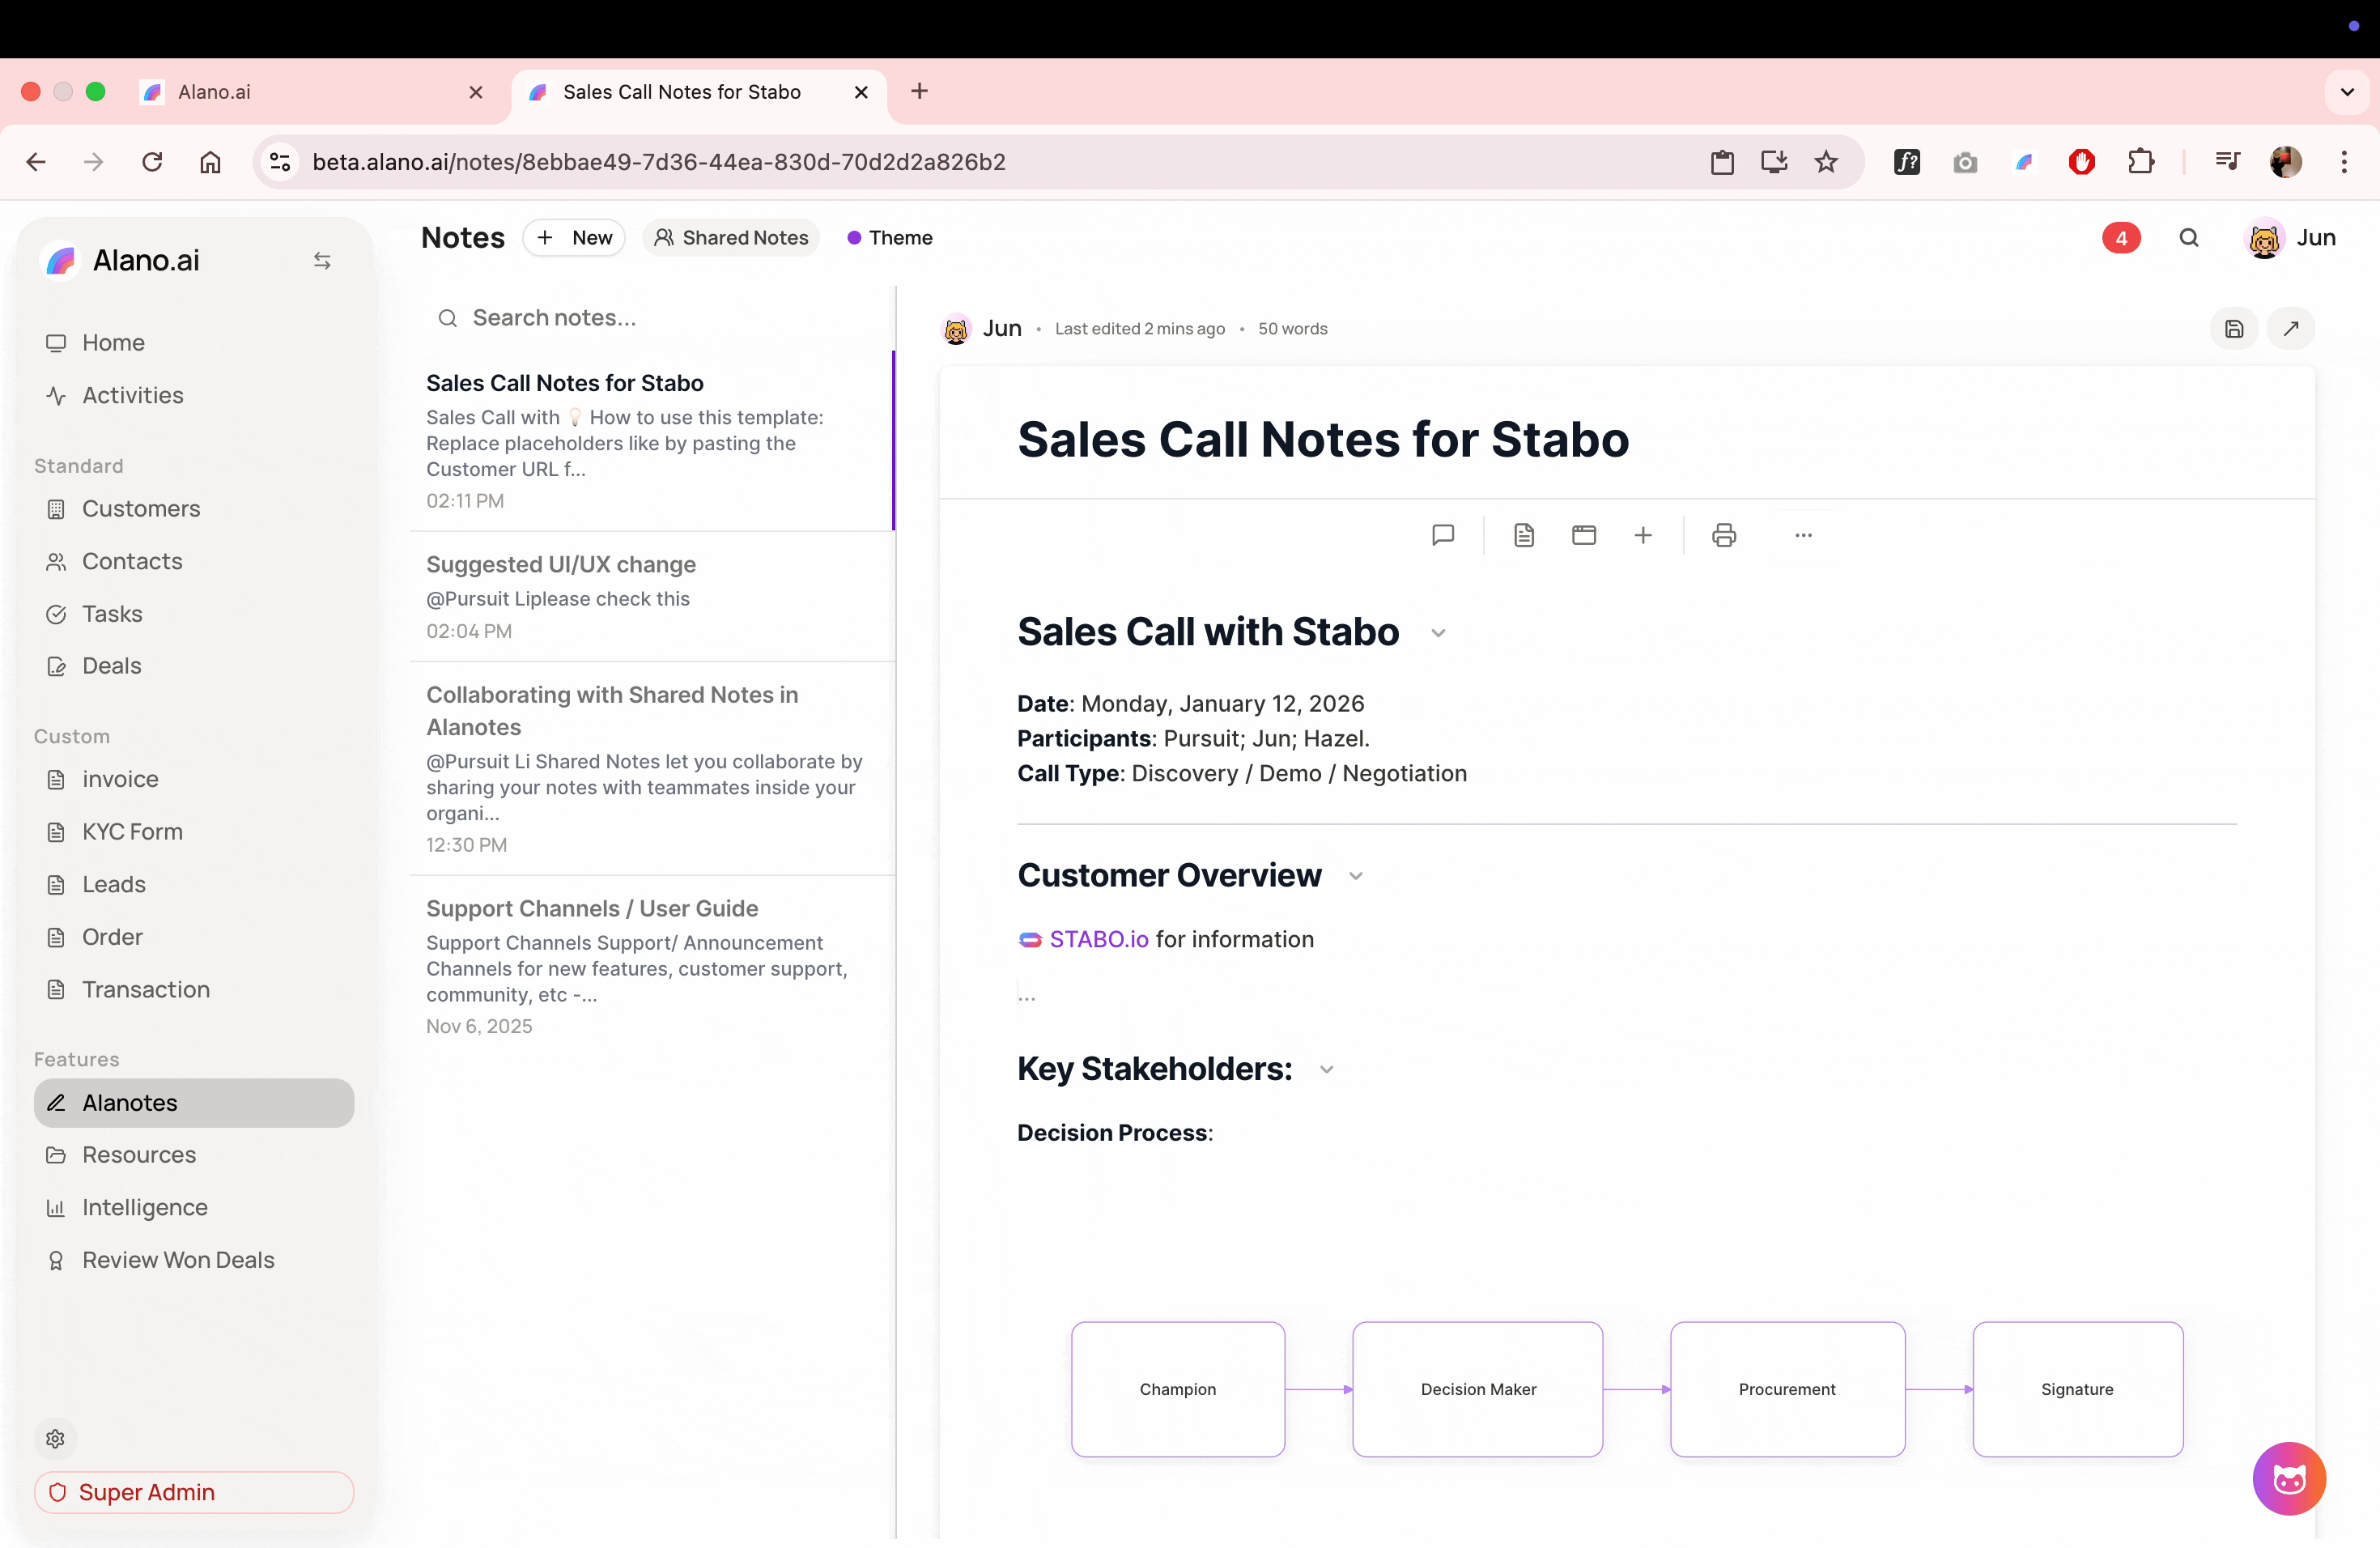Click the Search notes field
Screen dimensions: 2380x1548
click(x=652, y=318)
